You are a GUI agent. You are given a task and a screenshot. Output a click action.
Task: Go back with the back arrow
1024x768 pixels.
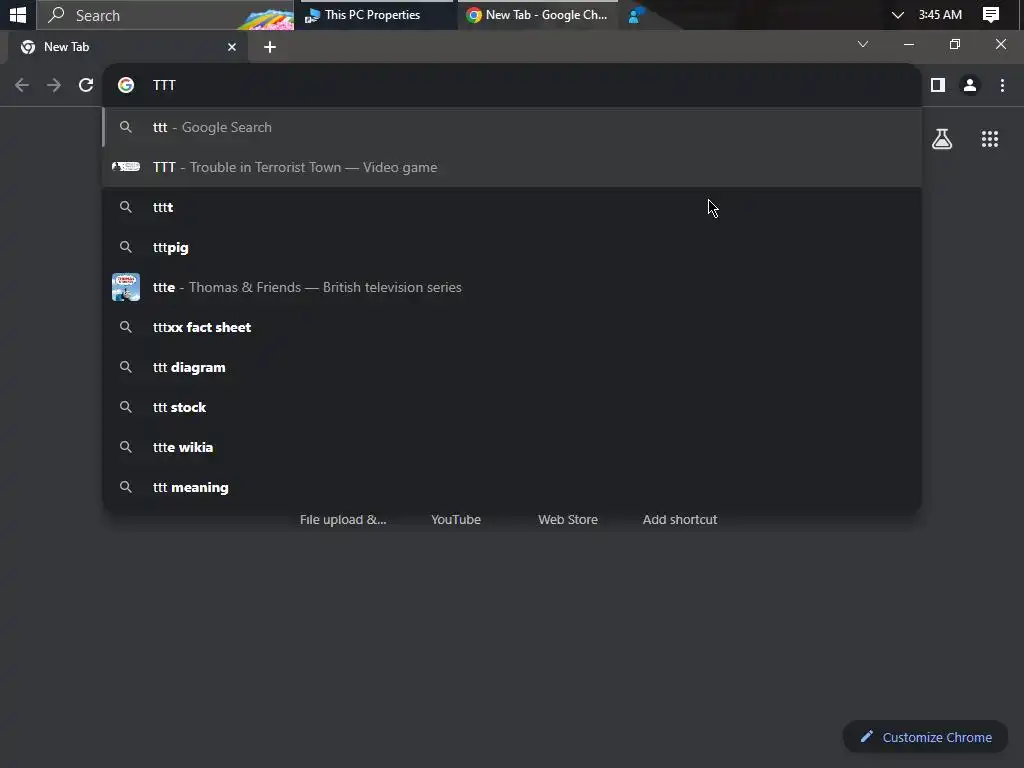tap(22, 85)
